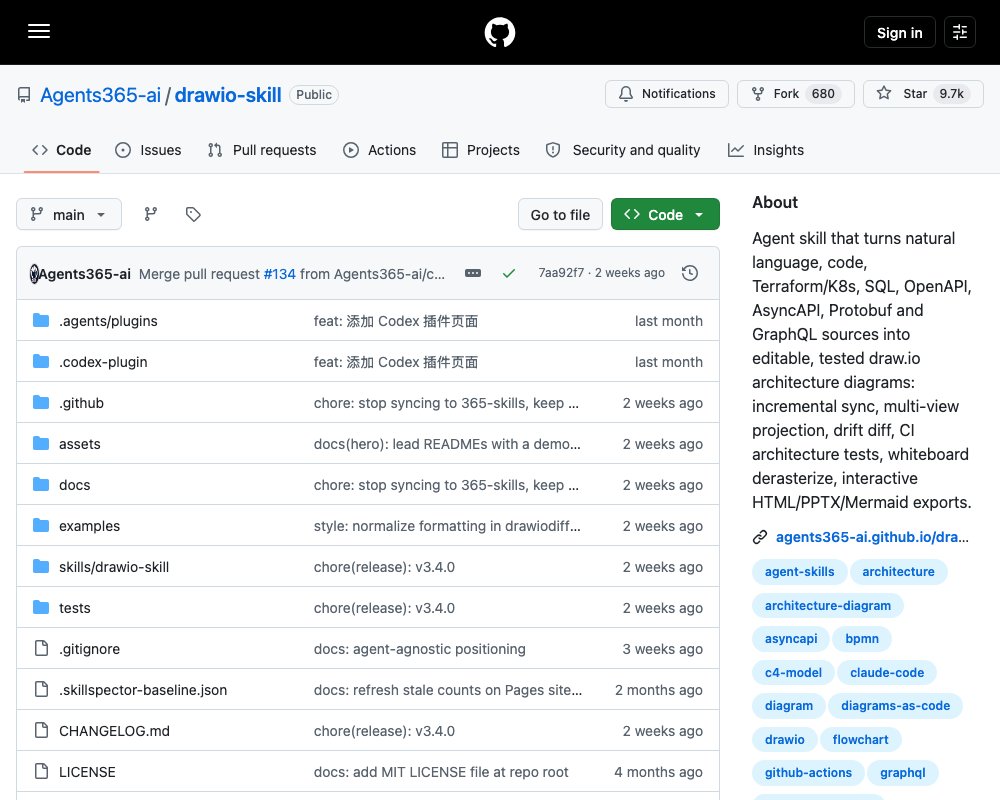
Task: Select the drawio topic tag
Action: pyautogui.click(x=784, y=739)
